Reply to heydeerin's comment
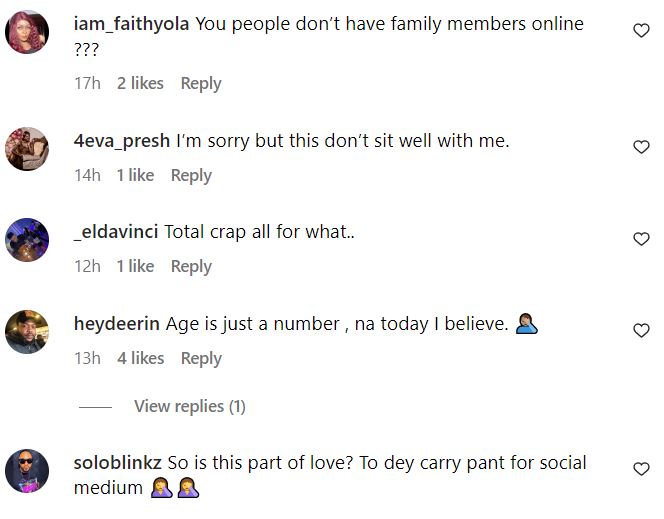The width and height of the screenshot is (664, 519). [201, 358]
